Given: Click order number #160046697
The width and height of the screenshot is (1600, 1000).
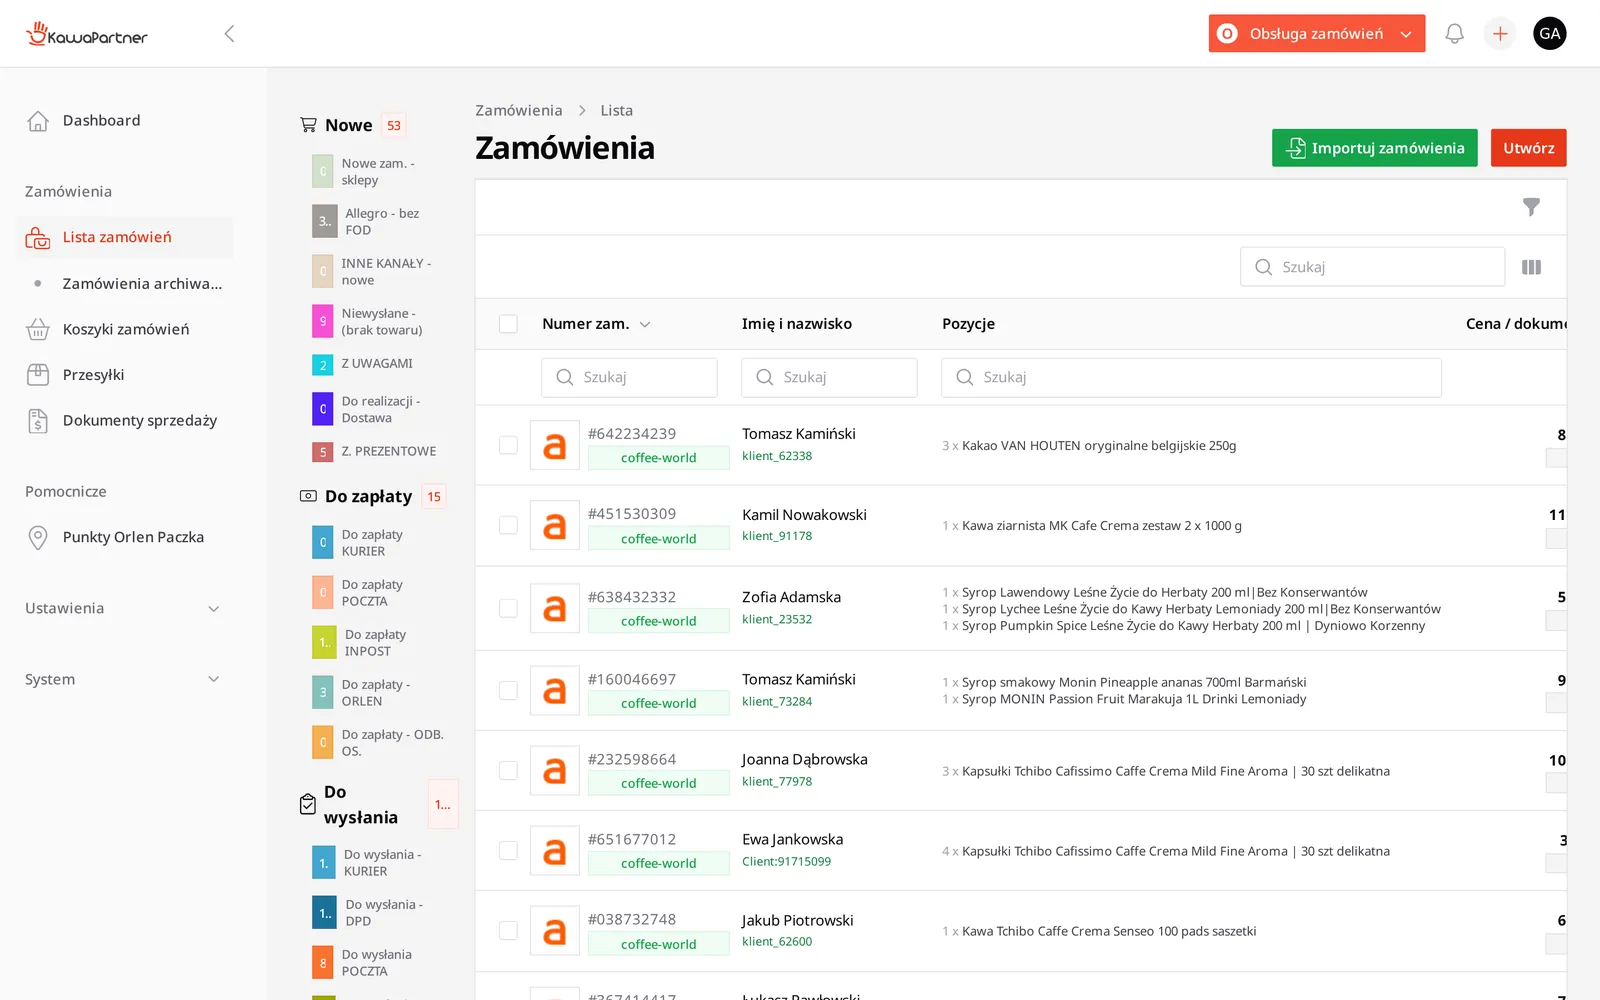Looking at the screenshot, I should (x=632, y=680).
